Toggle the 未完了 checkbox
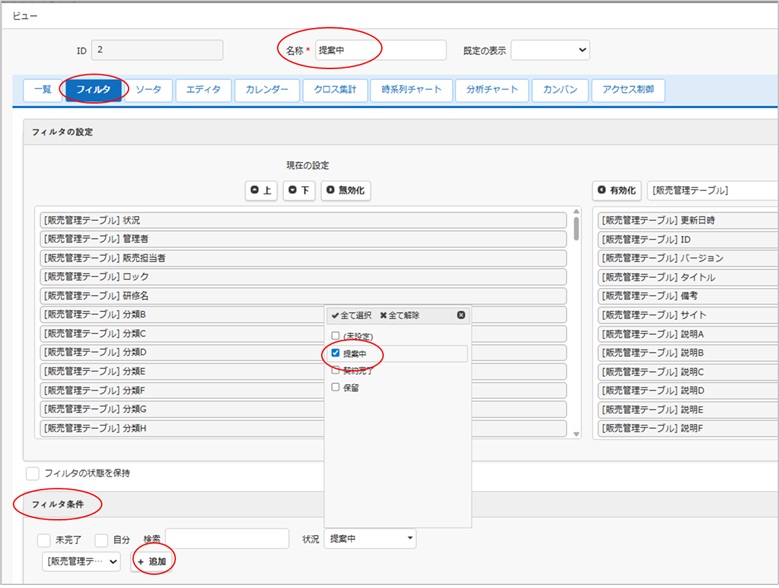This screenshot has height=588, width=779. point(44,540)
